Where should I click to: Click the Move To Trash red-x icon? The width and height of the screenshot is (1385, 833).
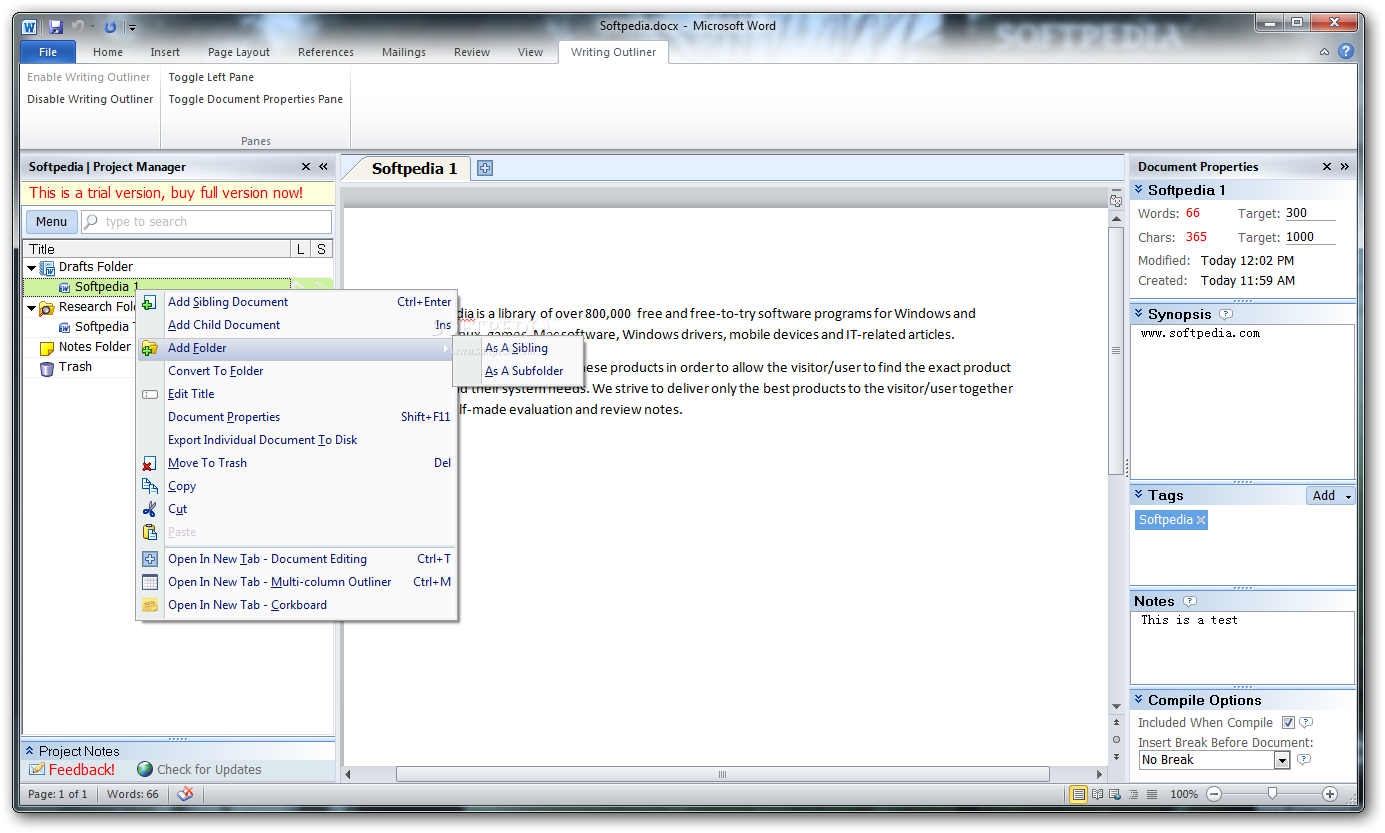[149, 463]
